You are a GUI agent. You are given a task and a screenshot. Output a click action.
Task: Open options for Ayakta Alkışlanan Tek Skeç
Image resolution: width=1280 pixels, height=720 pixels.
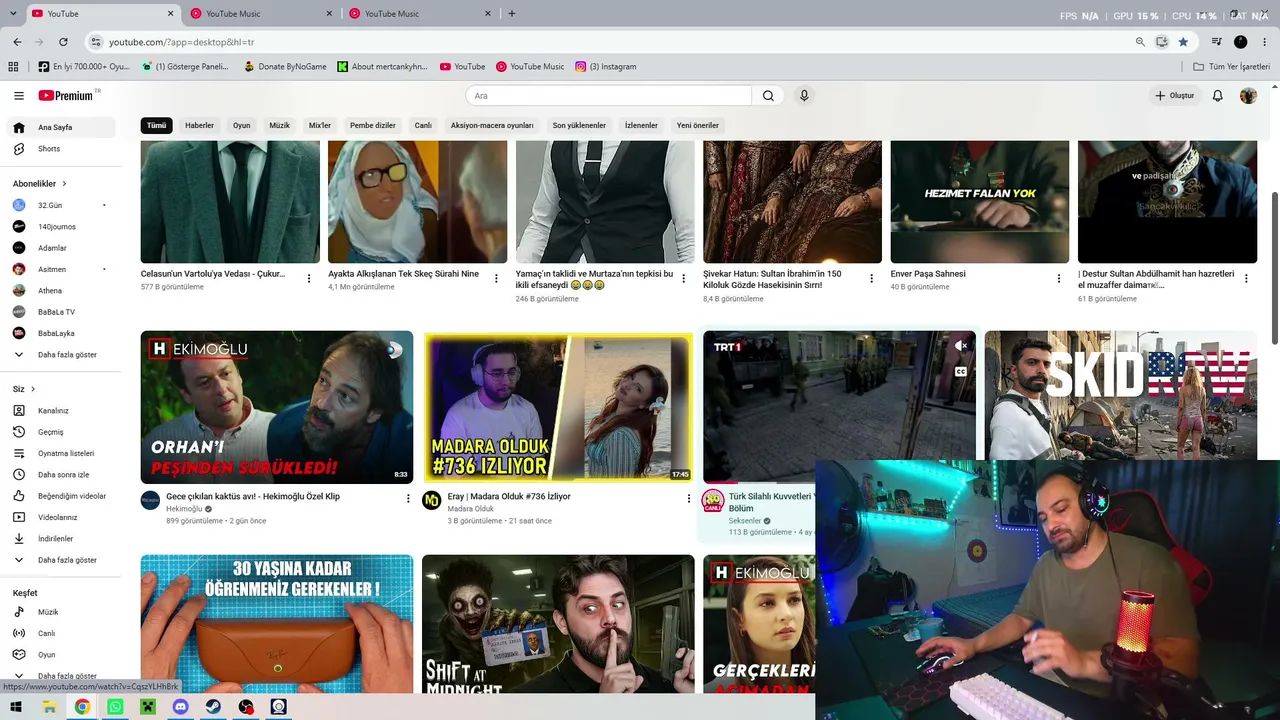pyautogui.click(x=496, y=278)
